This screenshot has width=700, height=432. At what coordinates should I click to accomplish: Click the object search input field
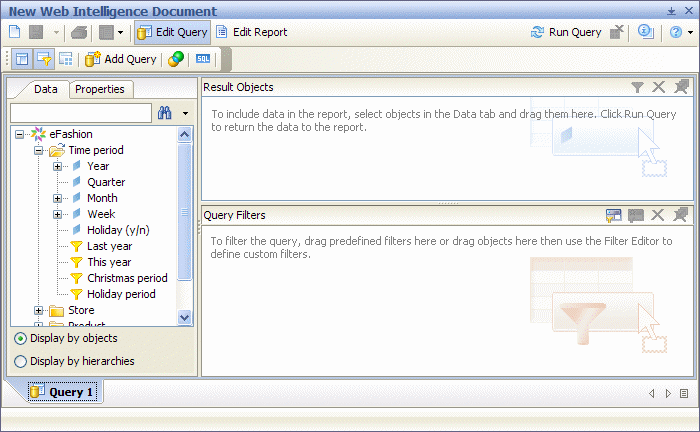click(x=81, y=113)
